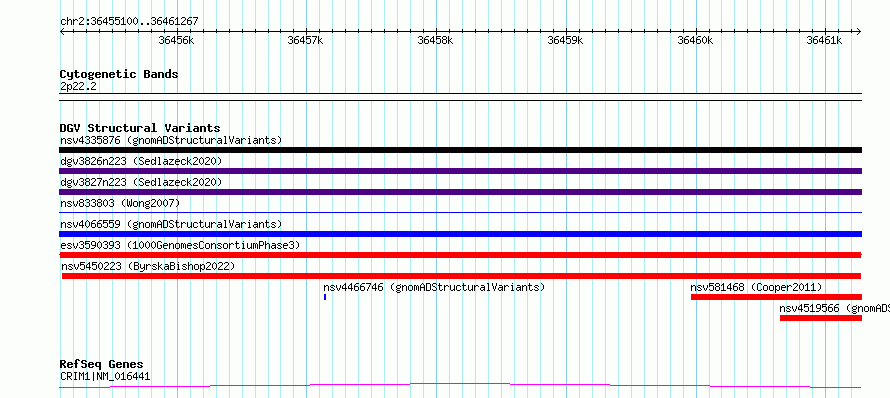Click the chr2:36455100..36461267 coordinates text
Screen dimensions: 890x398
[x=129, y=22]
